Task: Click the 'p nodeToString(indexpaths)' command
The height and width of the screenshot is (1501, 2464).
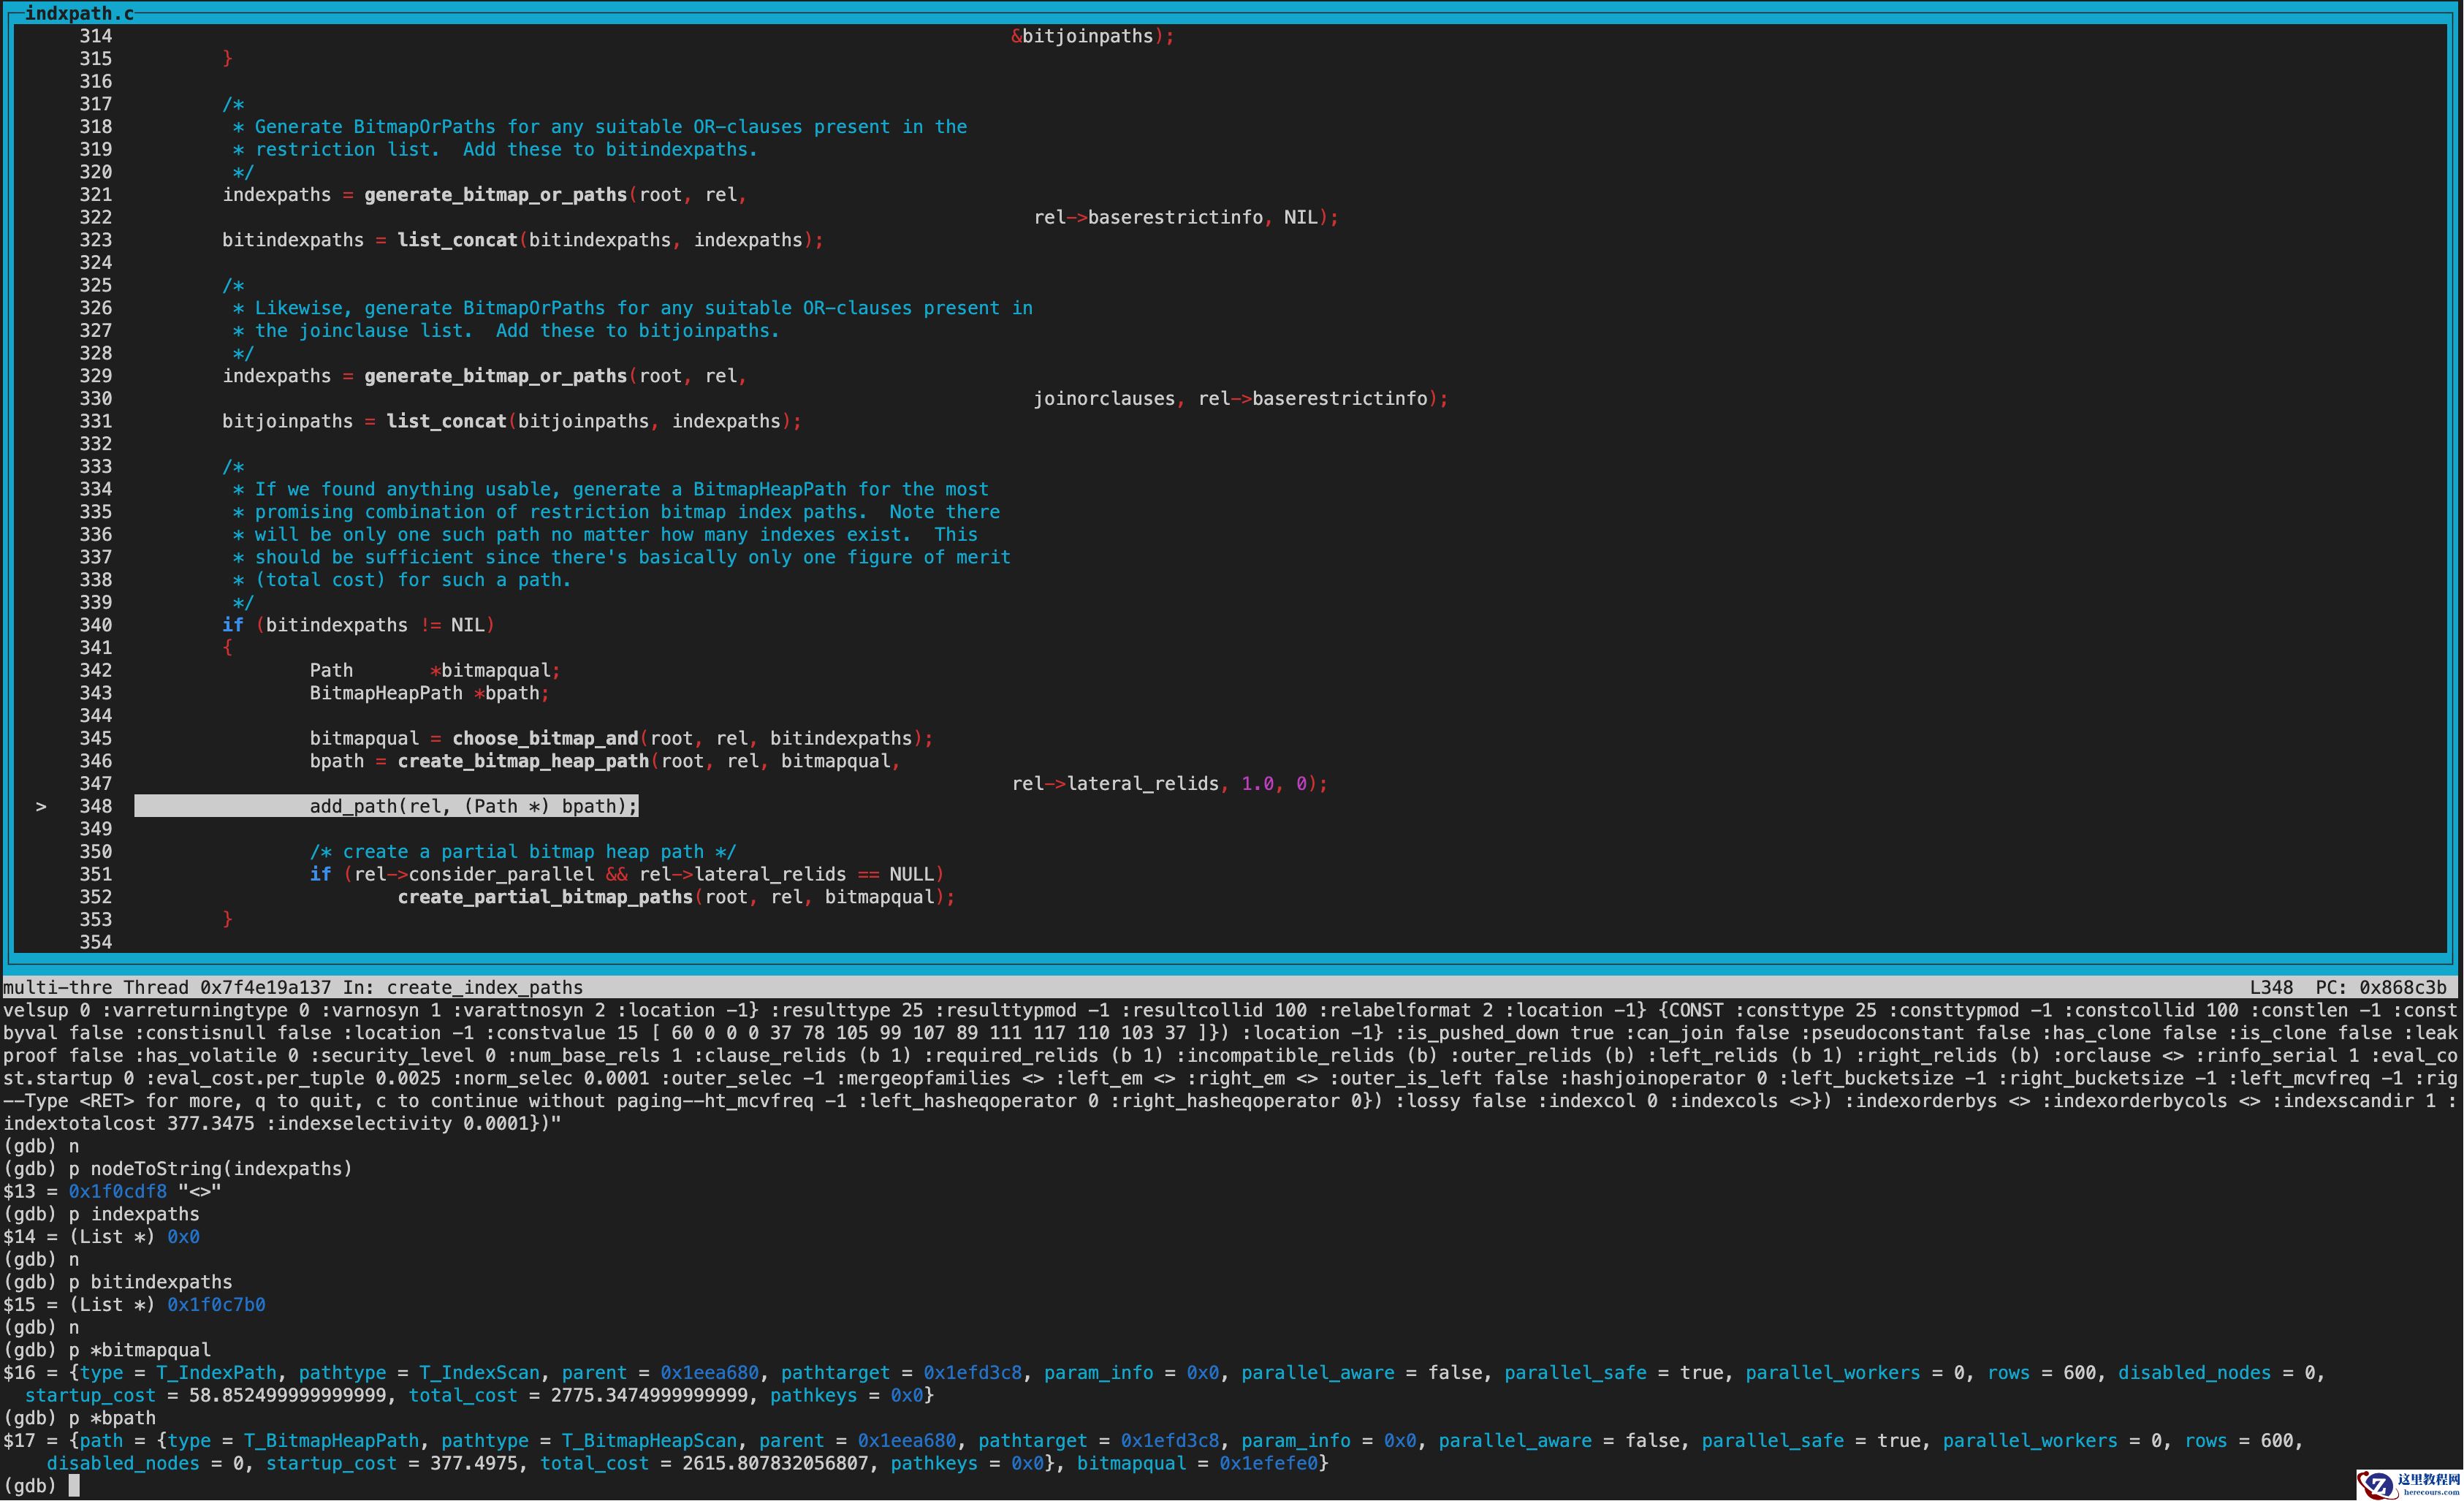Action: (211, 1168)
